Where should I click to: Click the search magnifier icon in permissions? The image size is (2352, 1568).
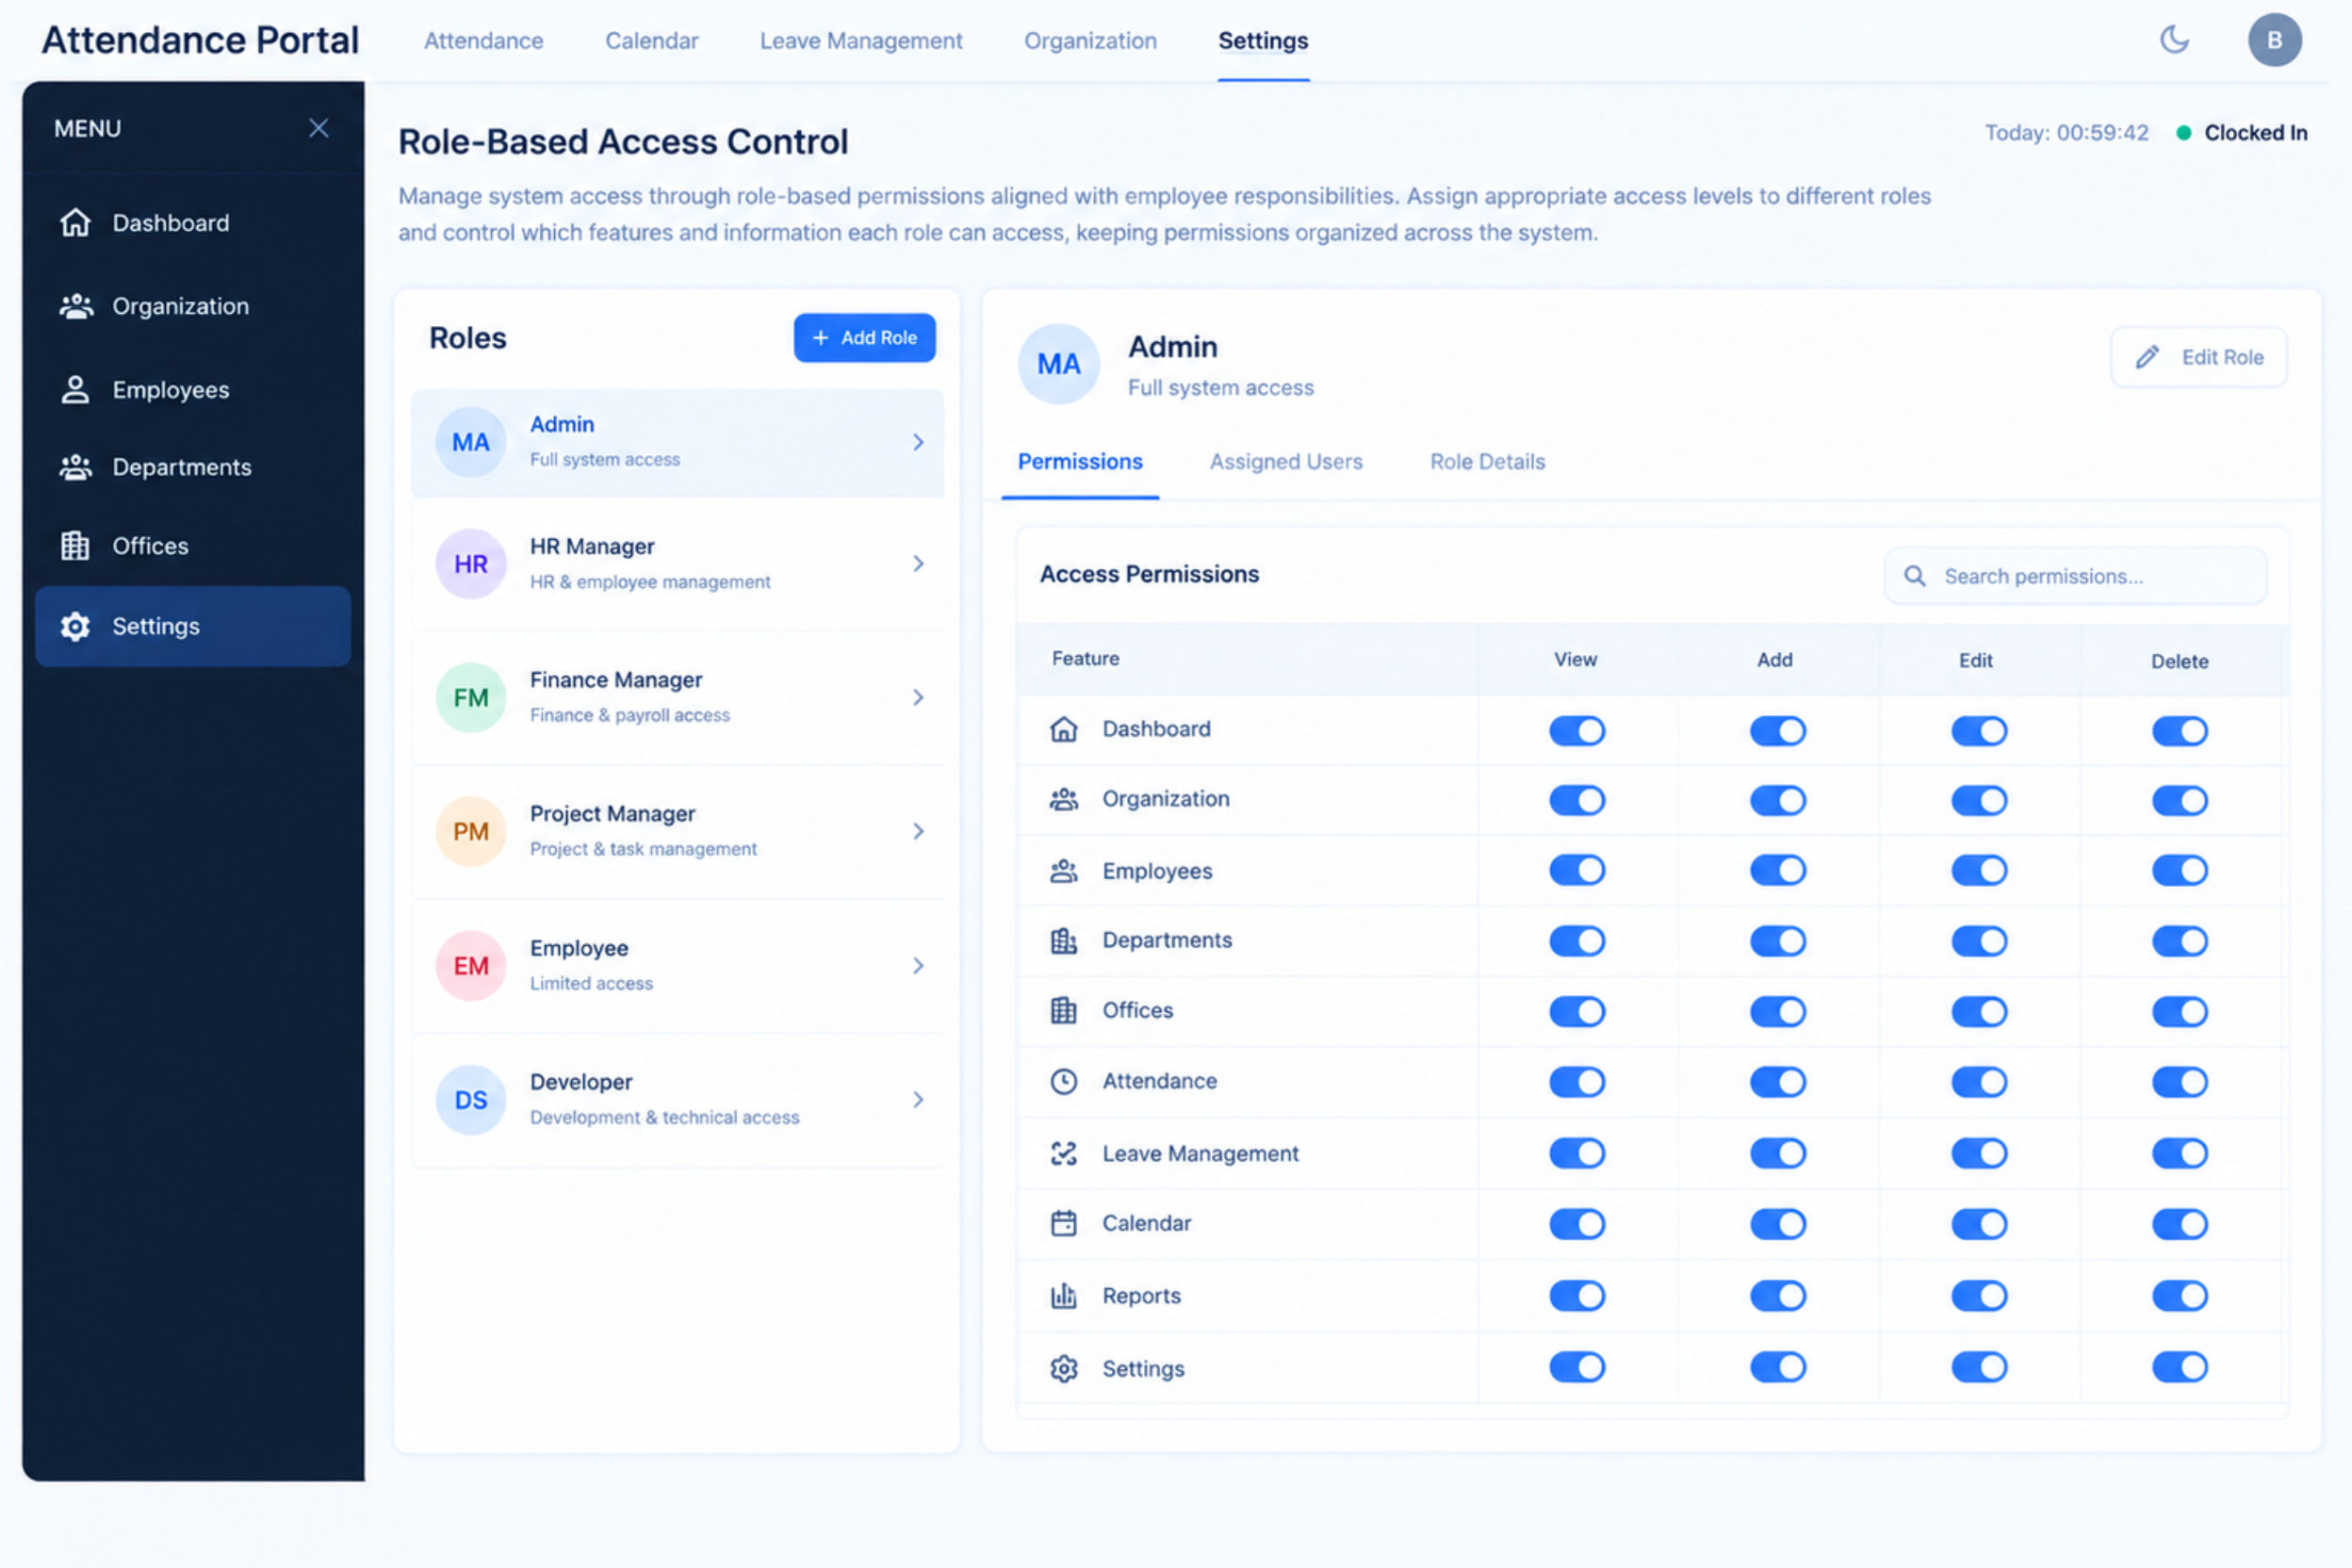(1914, 576)
